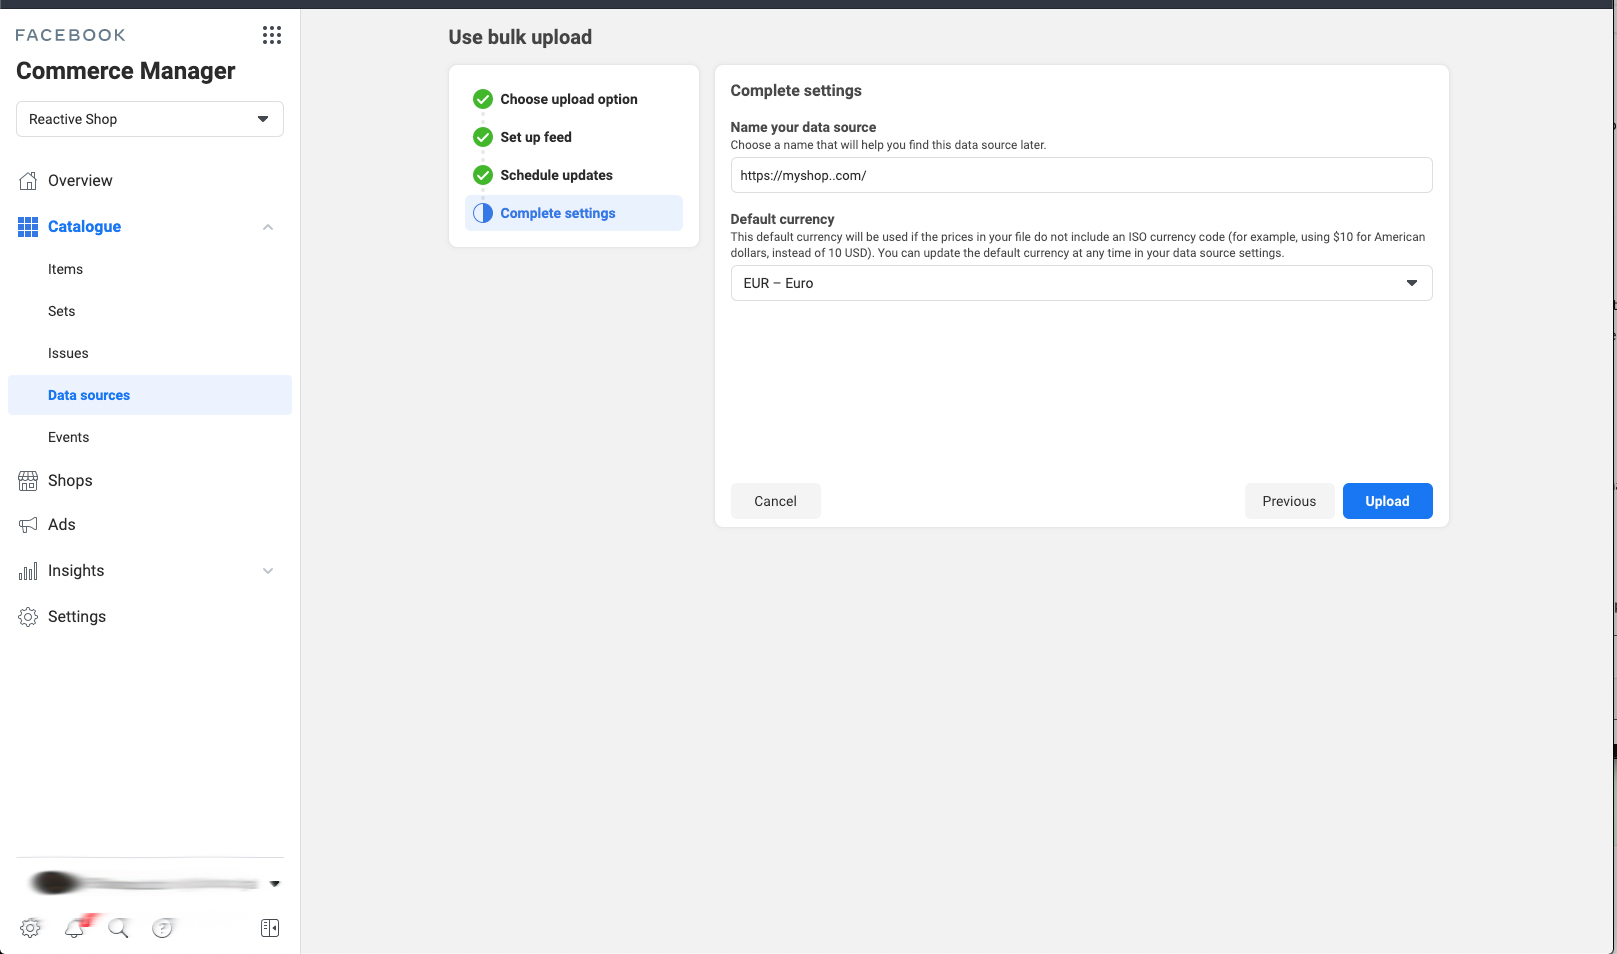Open Settings in the sidebar
1617x954 pixels.
[x=77, y=617]
